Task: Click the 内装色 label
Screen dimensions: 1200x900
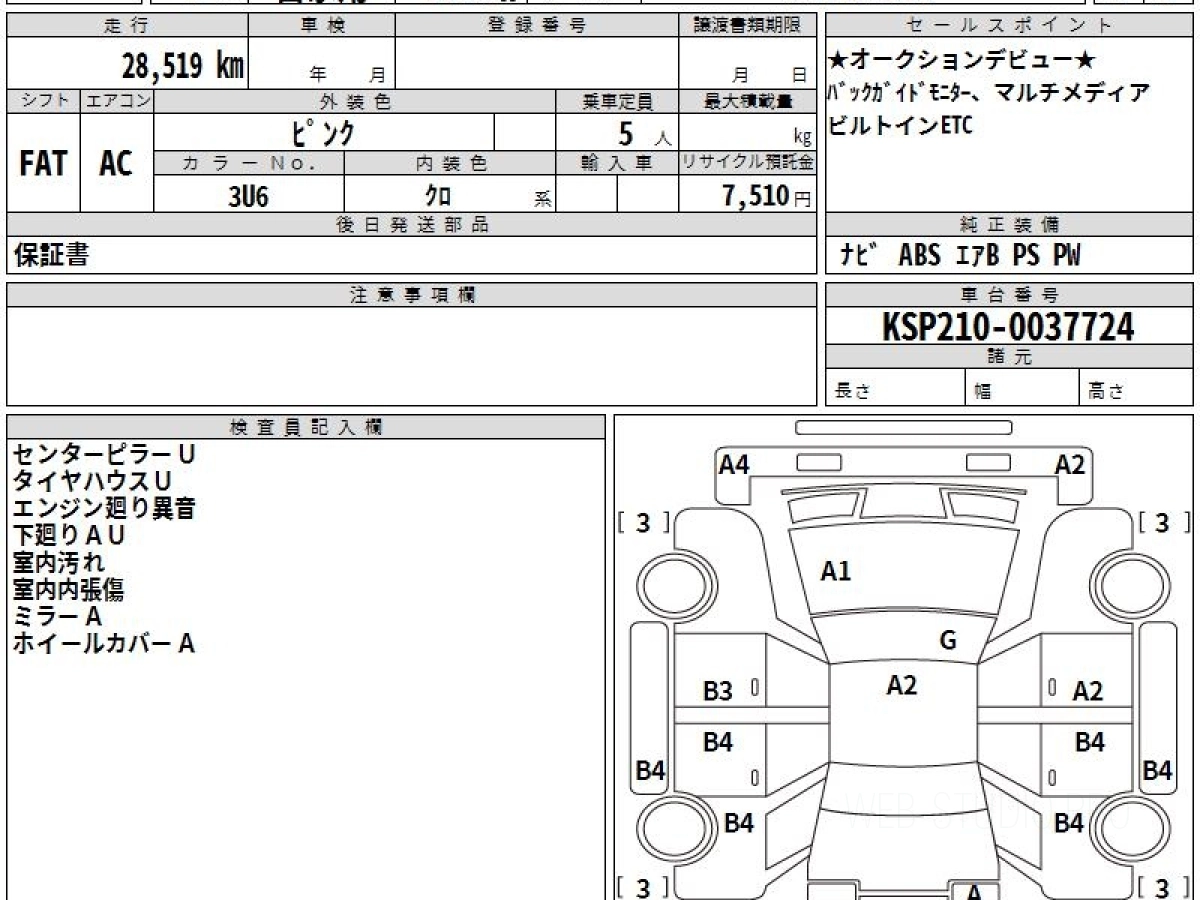Action: 450,163
